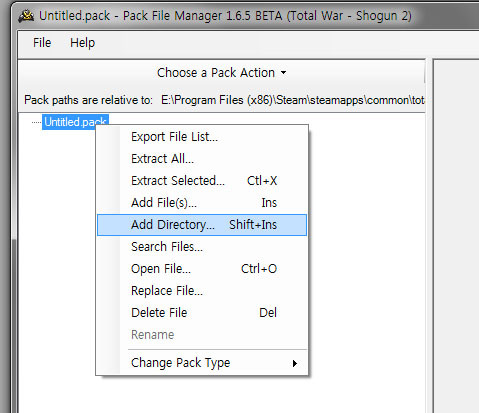479x413 pixels.
Task: Click Extract Selected... menu entry
Action: [x=202, y=181]
